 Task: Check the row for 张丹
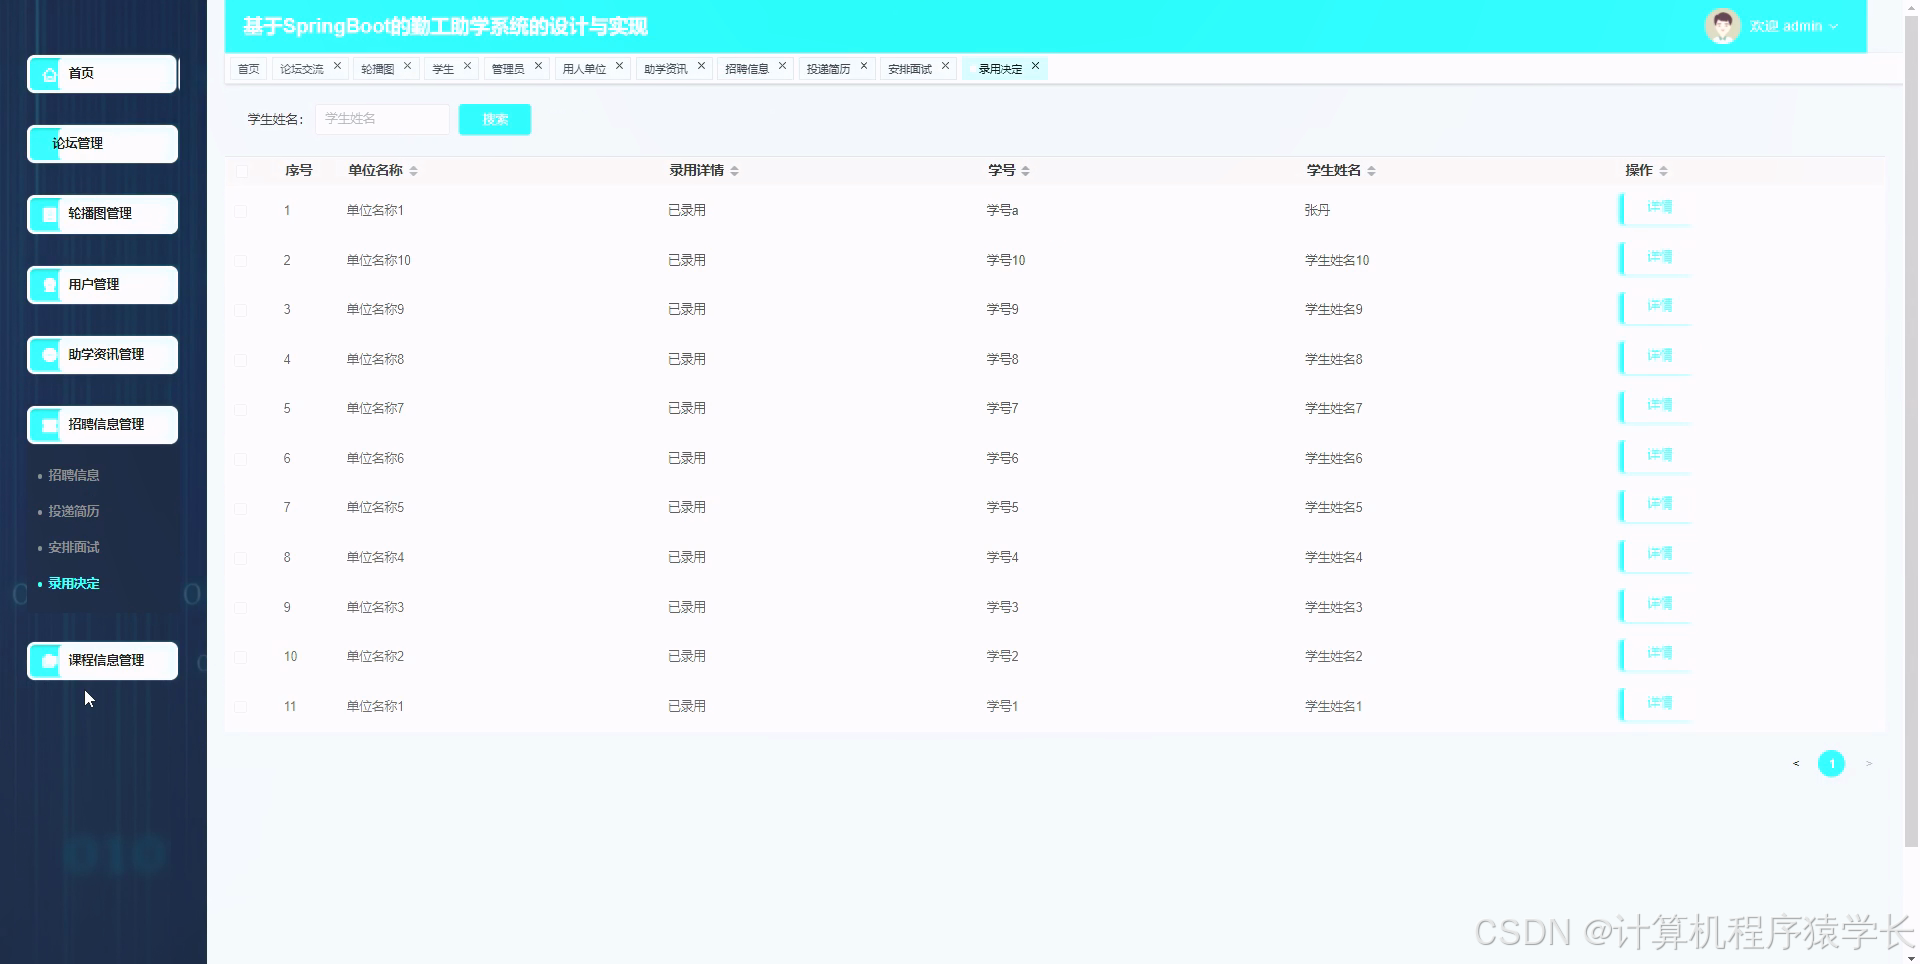click(241, 211)
